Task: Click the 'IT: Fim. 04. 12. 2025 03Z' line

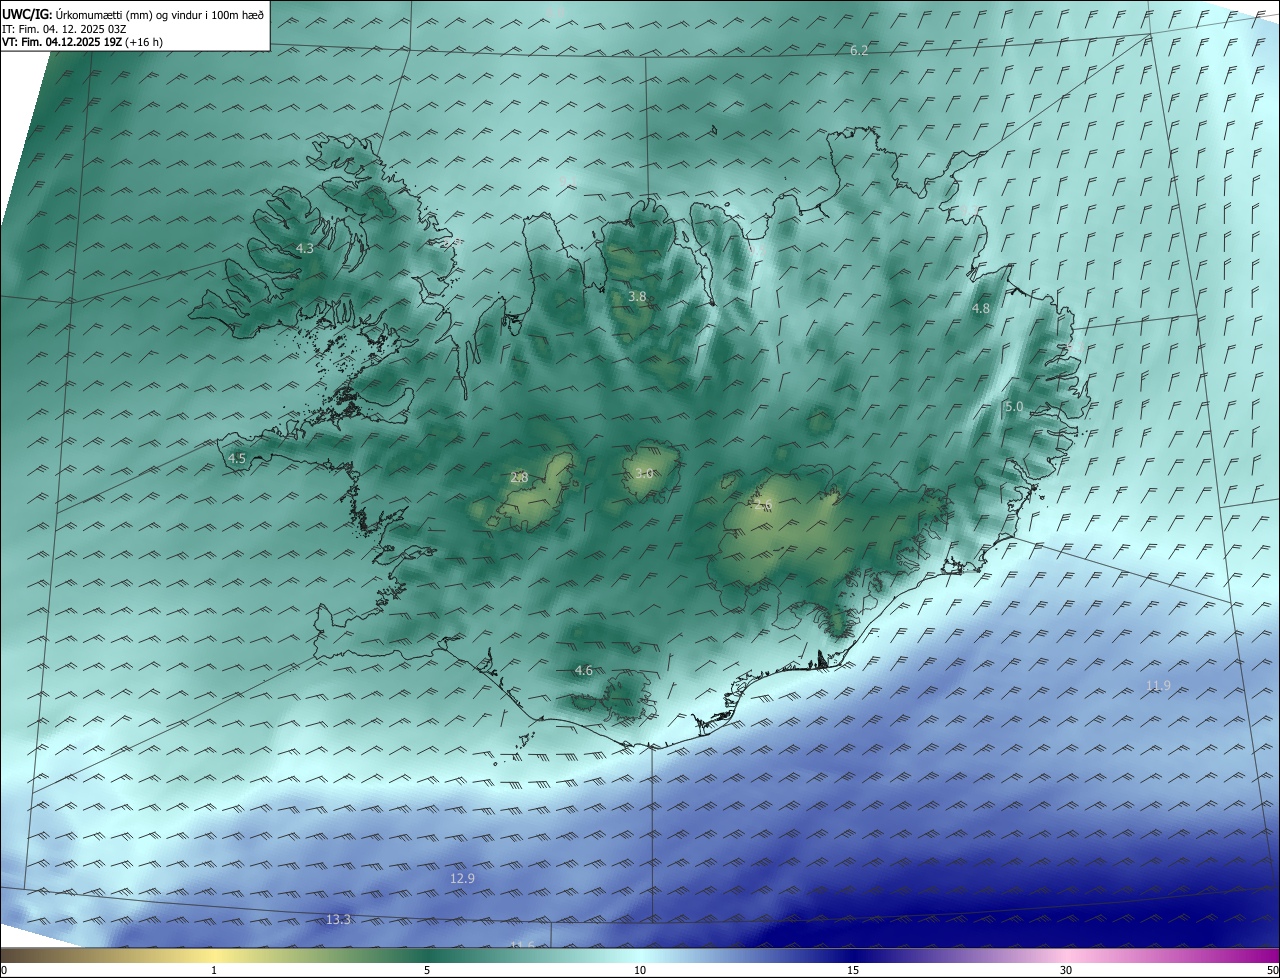Action: 65,29
